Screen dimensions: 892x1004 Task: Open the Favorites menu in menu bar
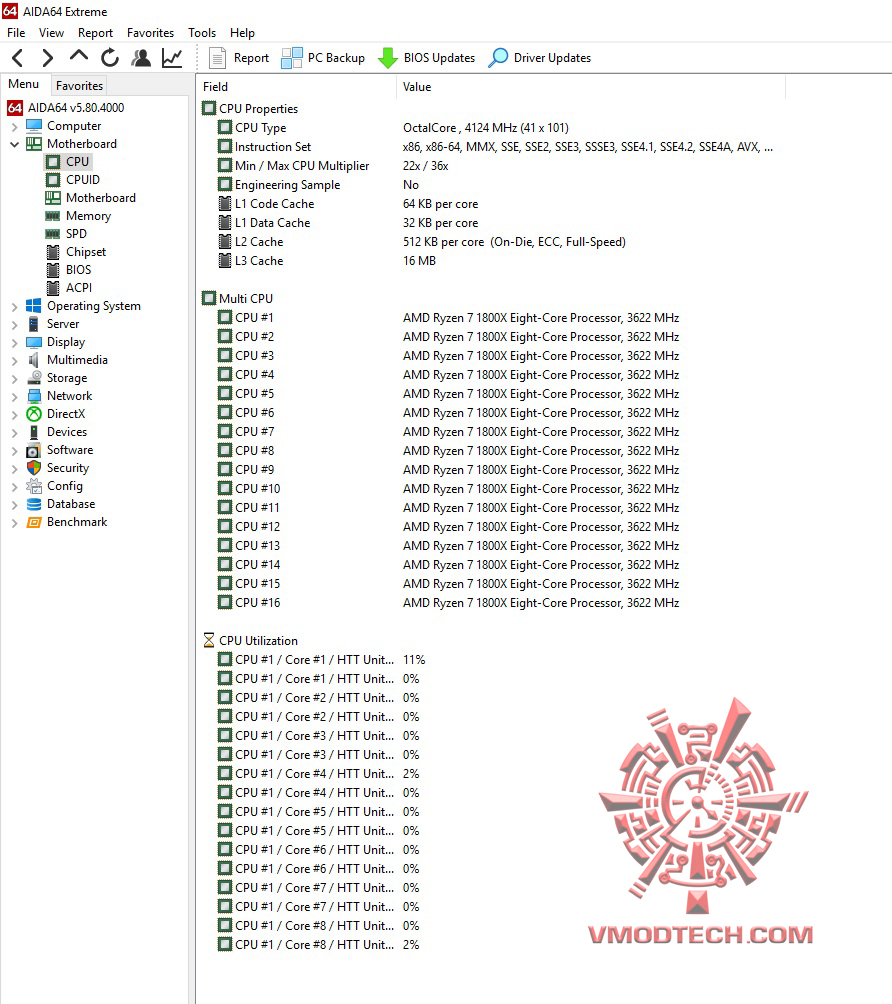click(150, 33)
